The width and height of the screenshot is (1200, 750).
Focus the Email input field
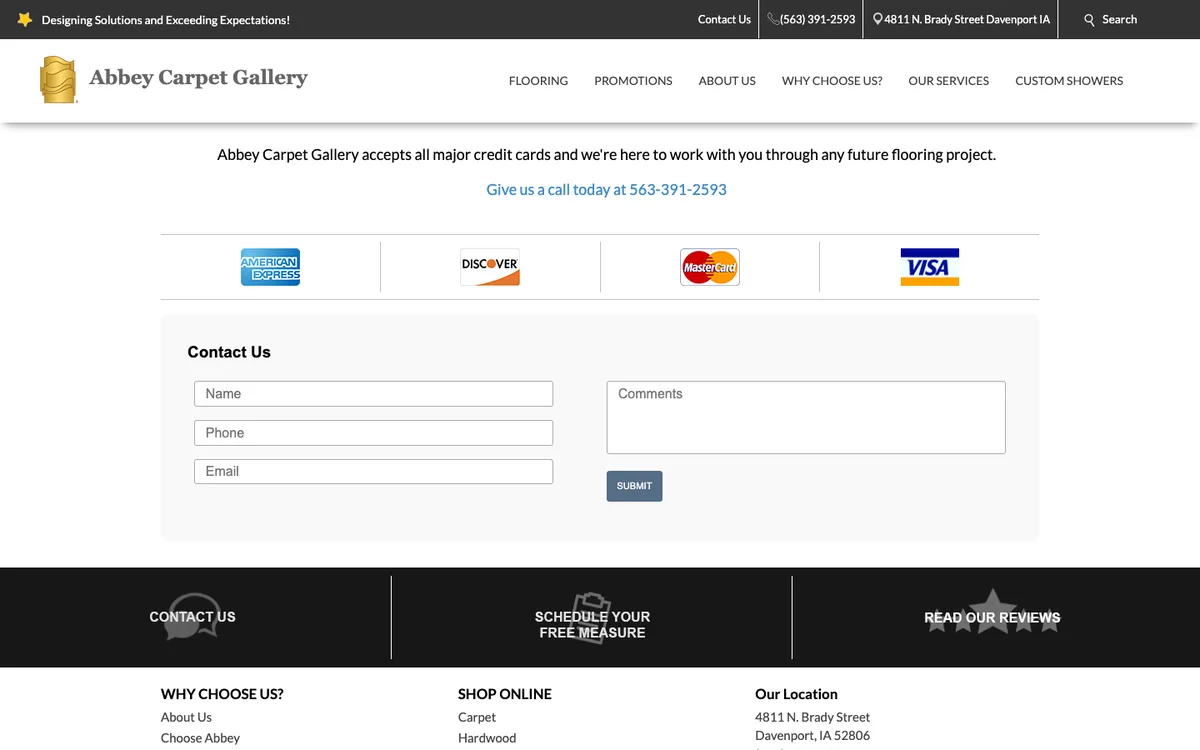coord(373,472)
